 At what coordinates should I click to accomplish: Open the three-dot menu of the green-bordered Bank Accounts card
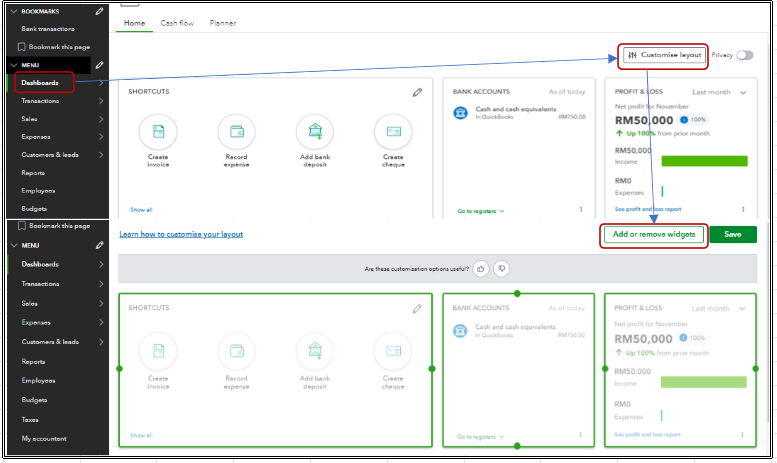click(580, 435)
